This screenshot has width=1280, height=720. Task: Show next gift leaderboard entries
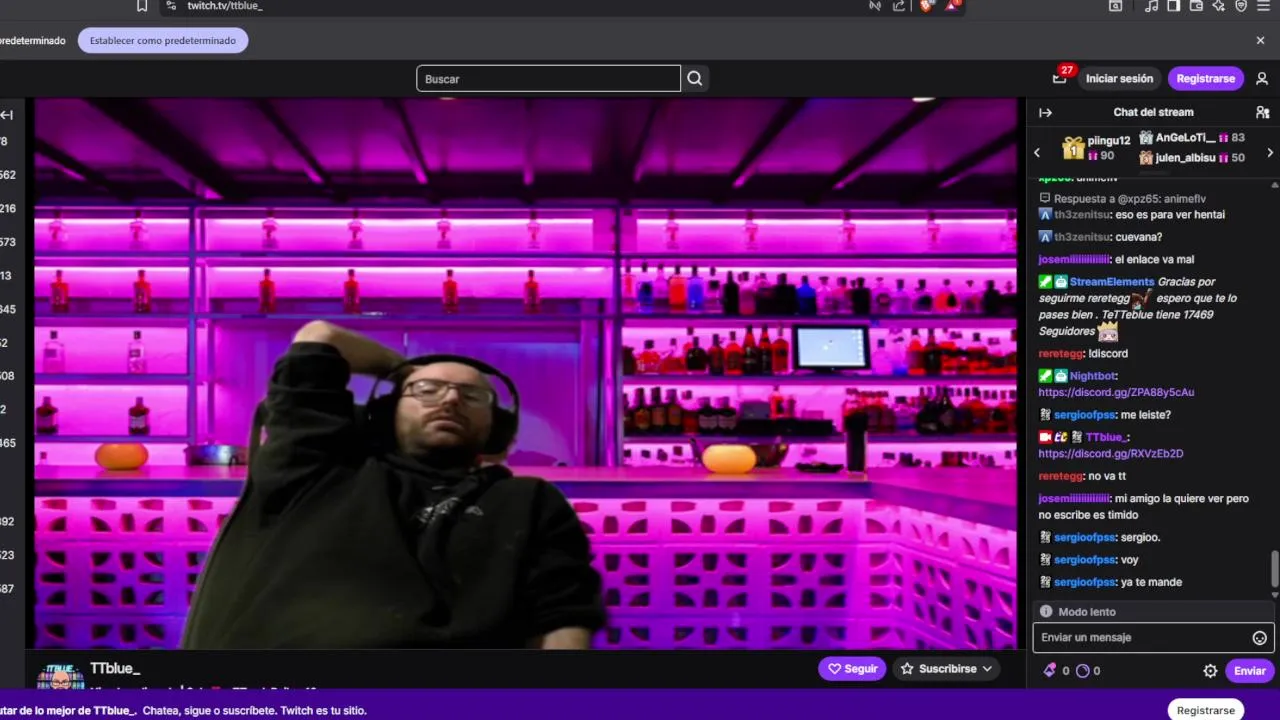(1270, 152)
